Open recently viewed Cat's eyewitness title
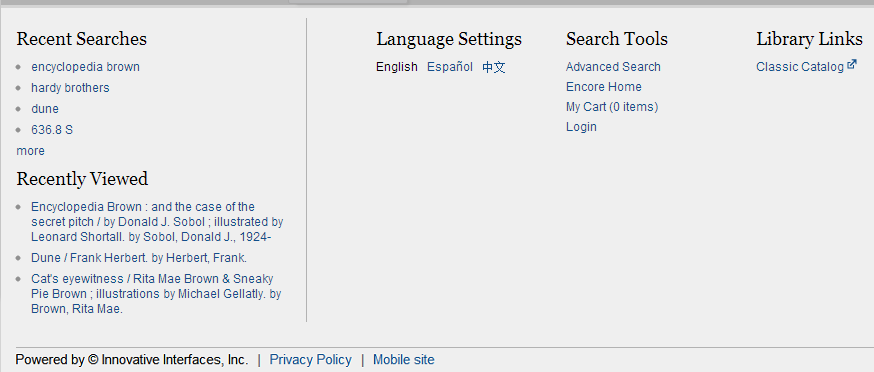 (156, 294)
